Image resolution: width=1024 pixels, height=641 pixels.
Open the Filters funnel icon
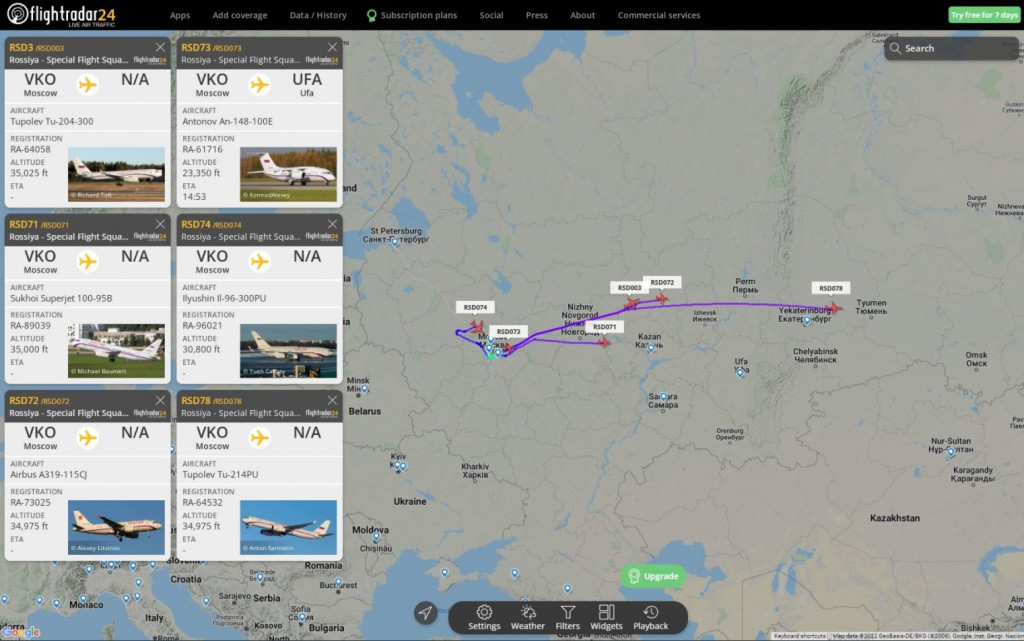(568, 618)
